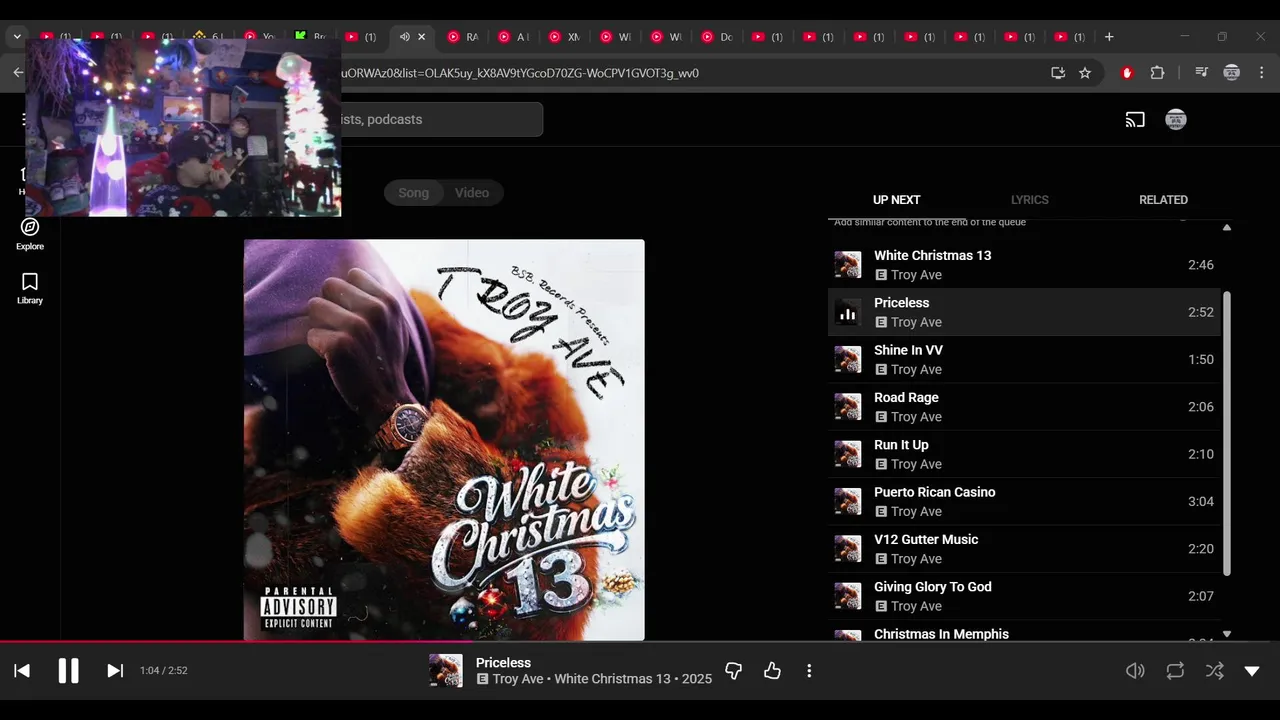Dislike the current song

coord(733,671)
